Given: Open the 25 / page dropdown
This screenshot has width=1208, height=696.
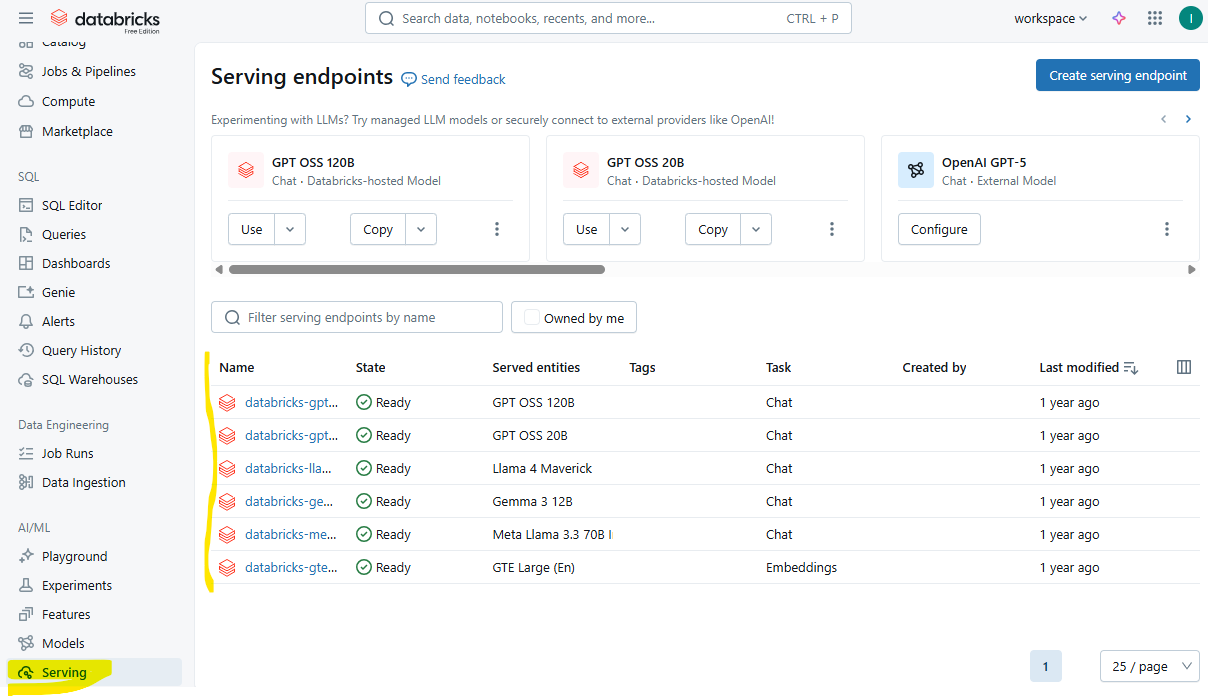Looking at the screenshot, I should coord(1150,666).
